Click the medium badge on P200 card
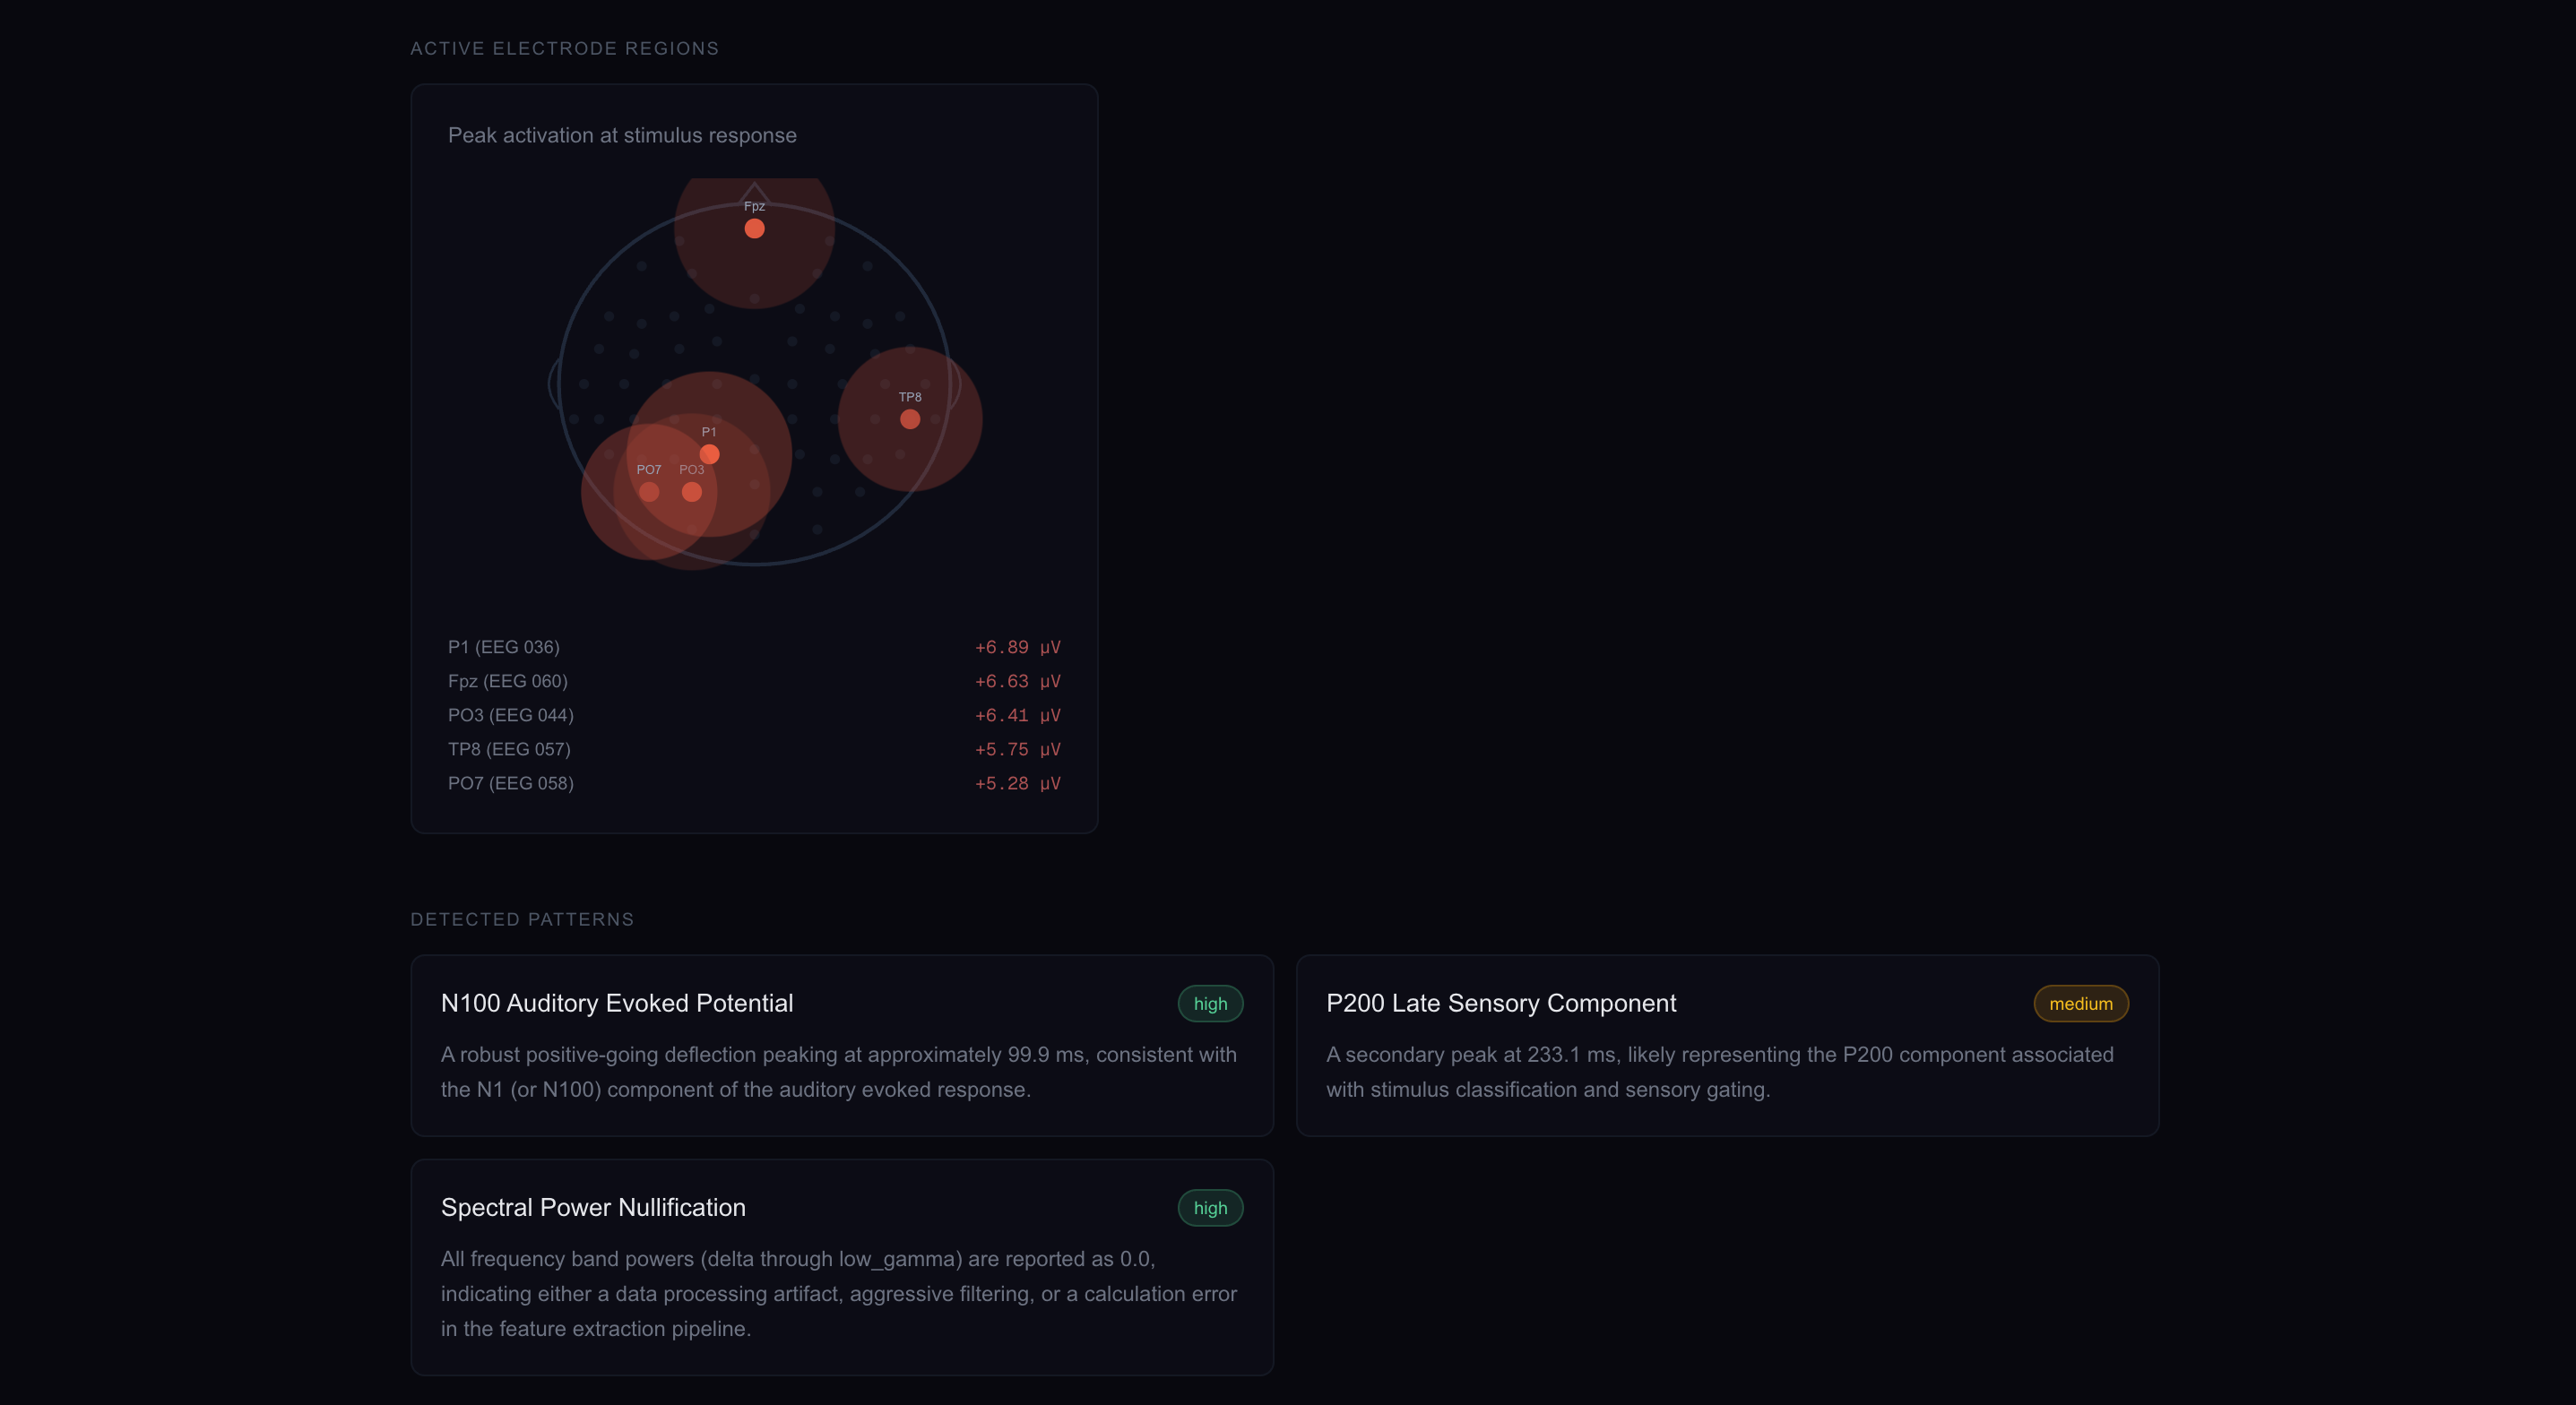This screenshot has height=1405, width=2576. (2080, 1003)
